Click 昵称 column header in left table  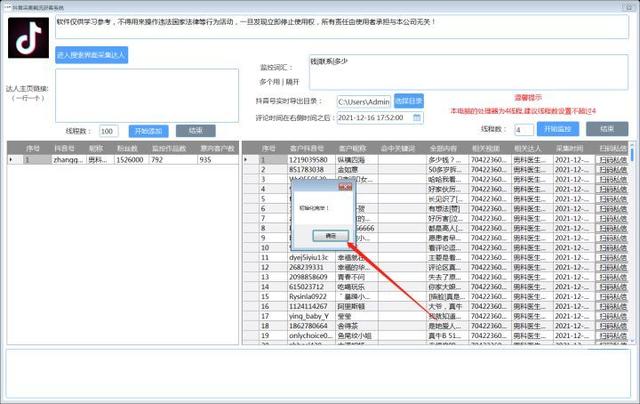pos(96,148)
